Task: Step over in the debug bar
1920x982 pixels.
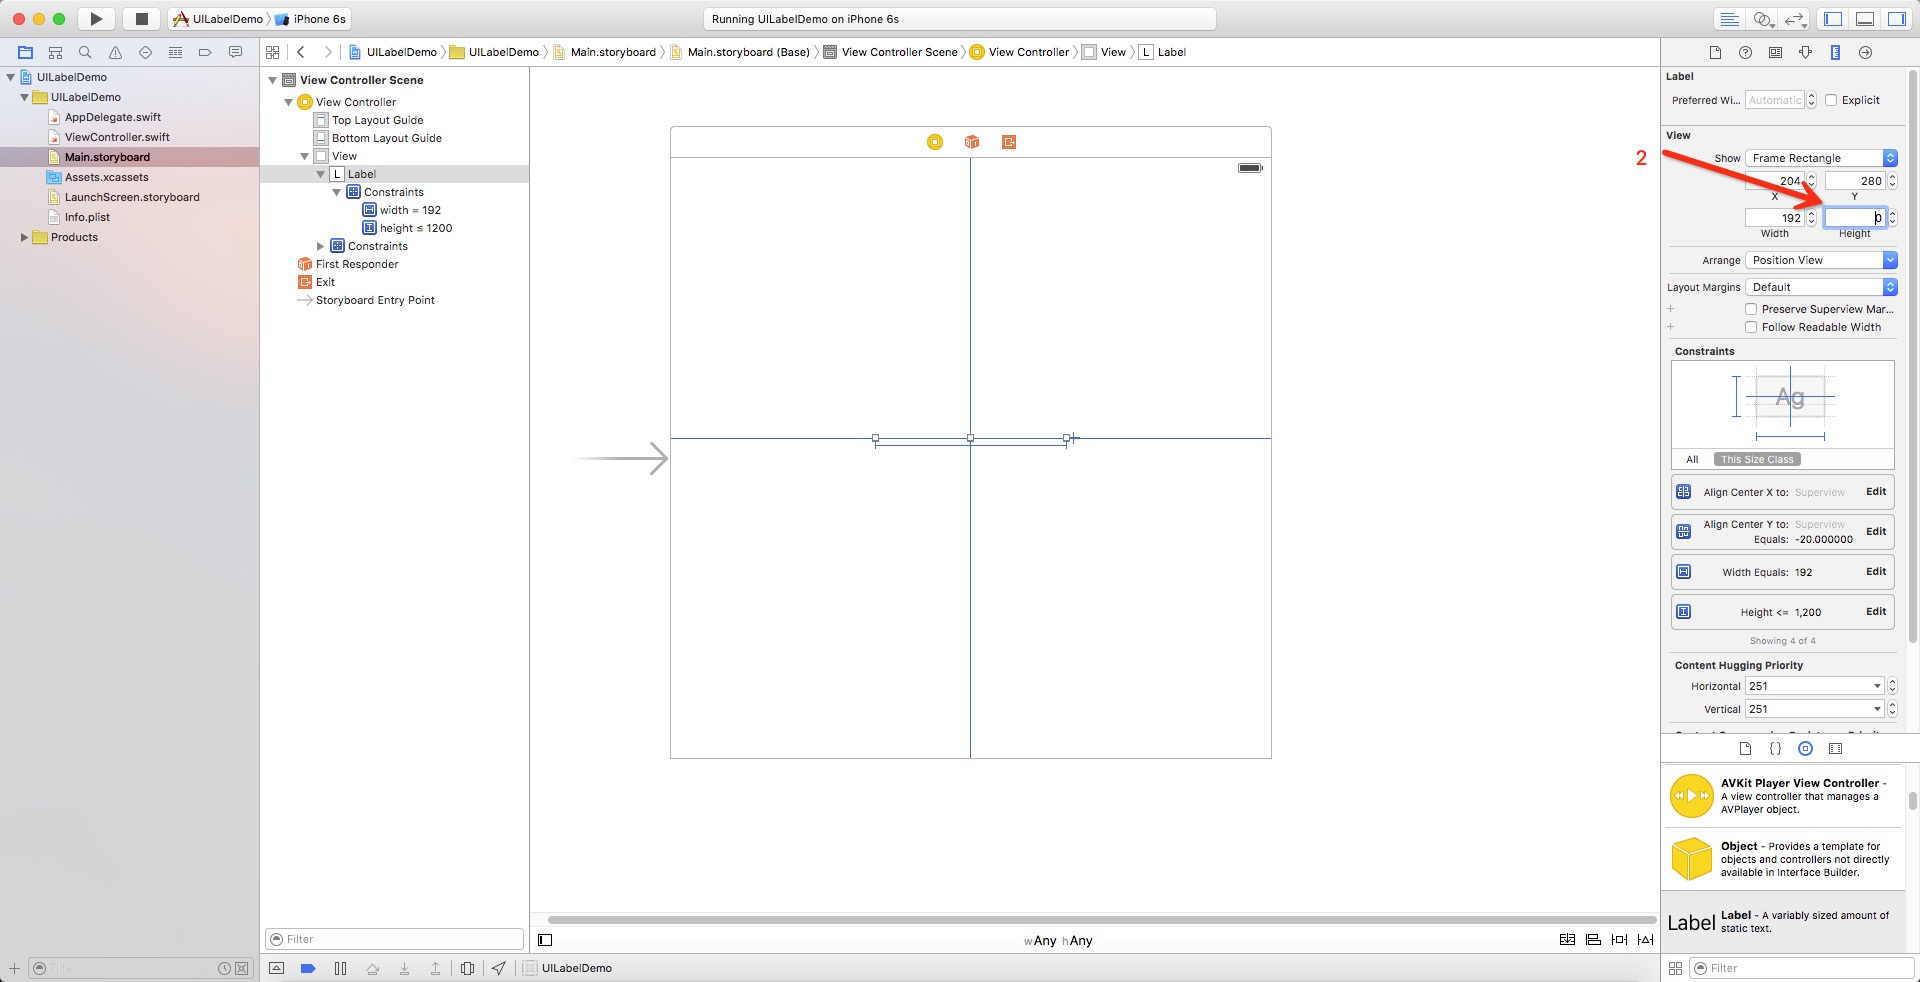Action: pyautogui.click(x=372, y=968)
